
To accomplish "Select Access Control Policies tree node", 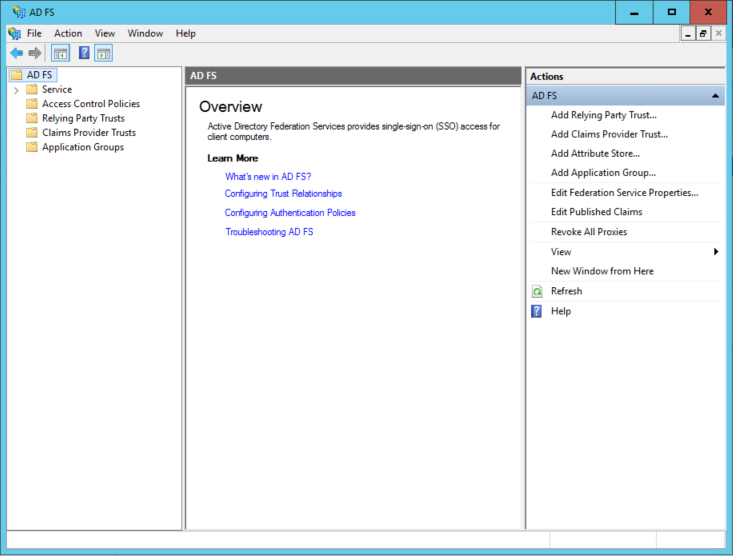I will (x=91, y=104).
